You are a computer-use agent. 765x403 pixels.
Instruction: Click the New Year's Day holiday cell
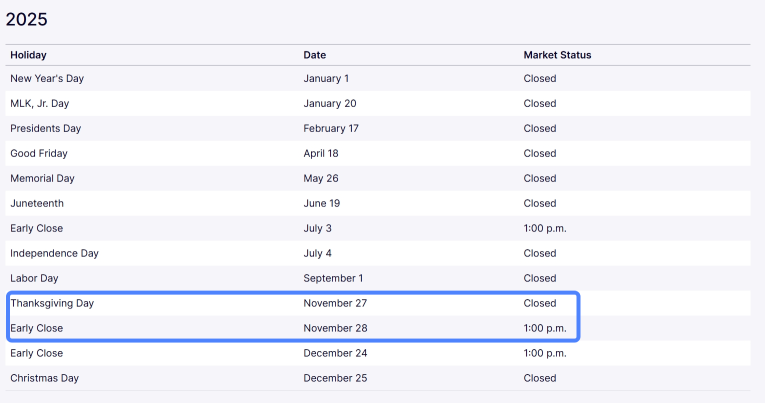click(47, 79)
